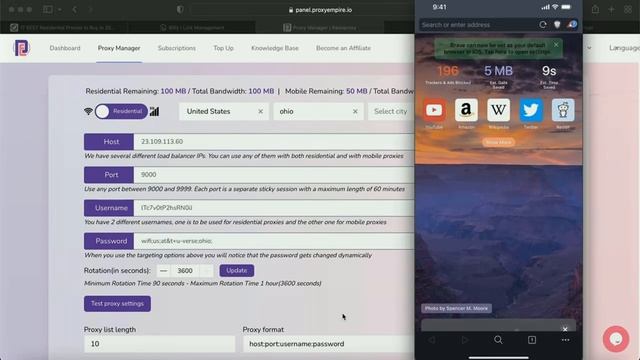Image resolution: width=640 pixels, height=360 pixels.
Task: Open Safari's share icon
Action: 595,9
